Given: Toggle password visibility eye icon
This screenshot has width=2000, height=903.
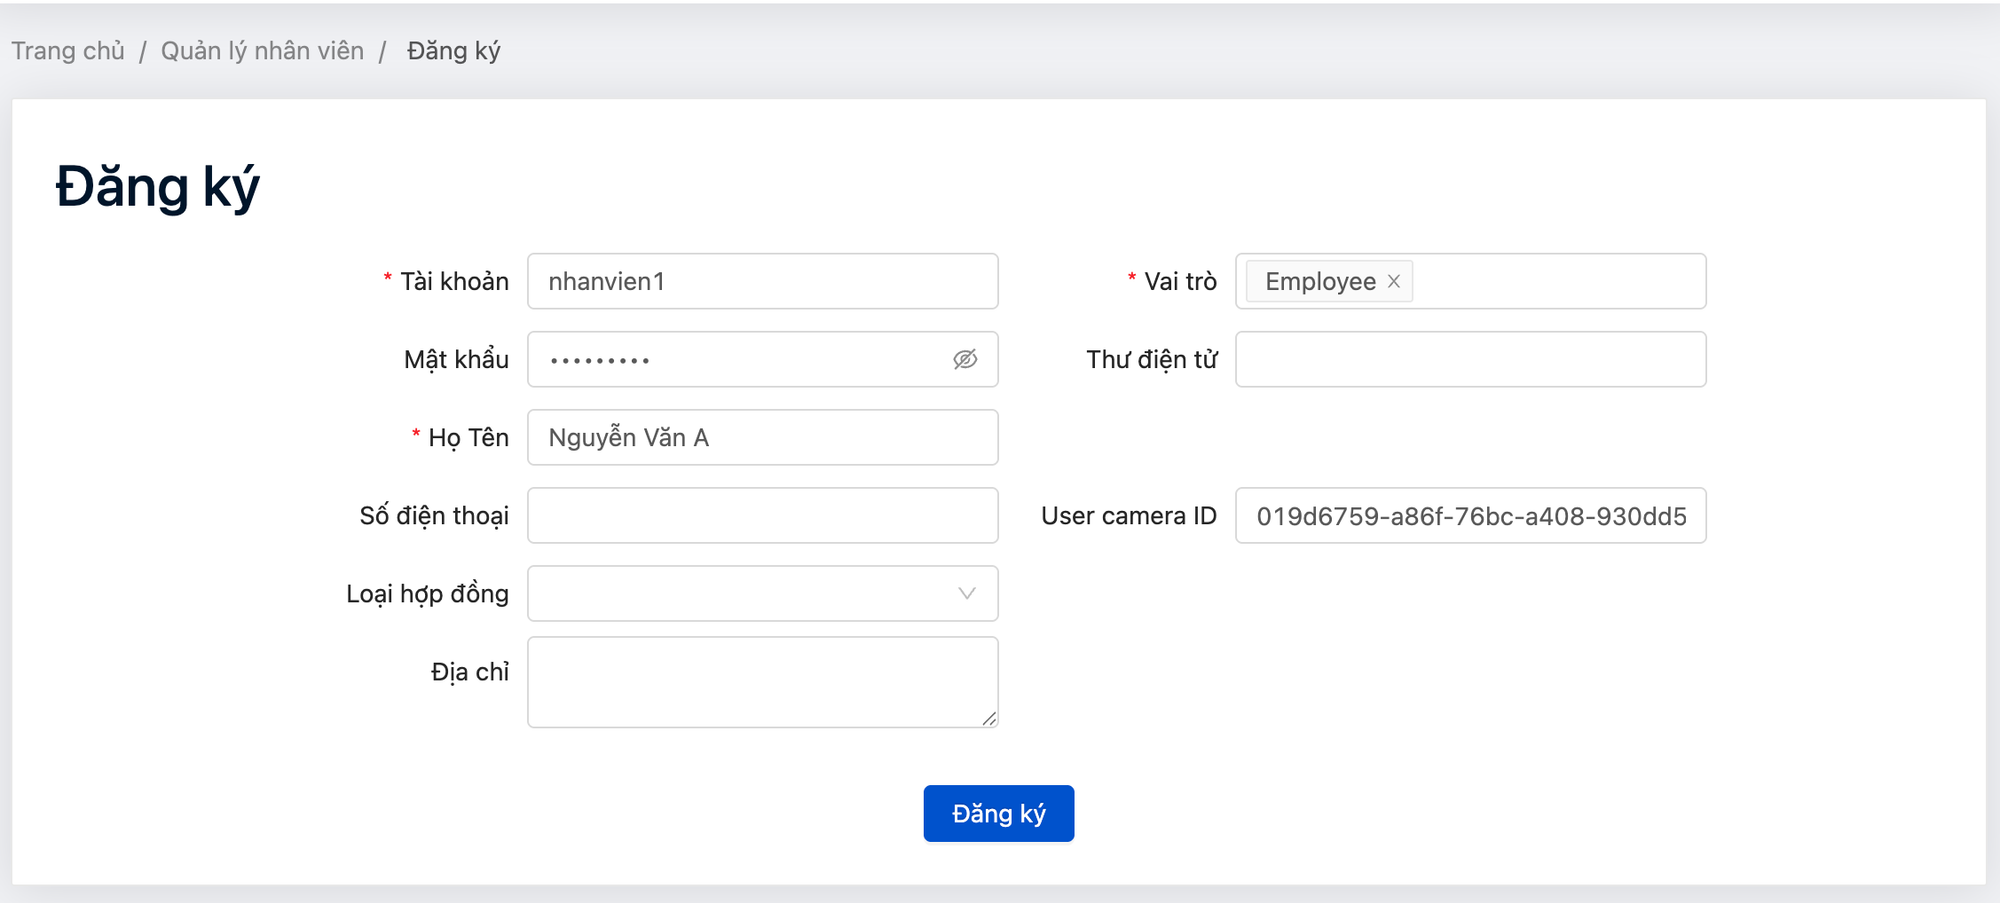Looking at the screenshot, I should 964,360.
